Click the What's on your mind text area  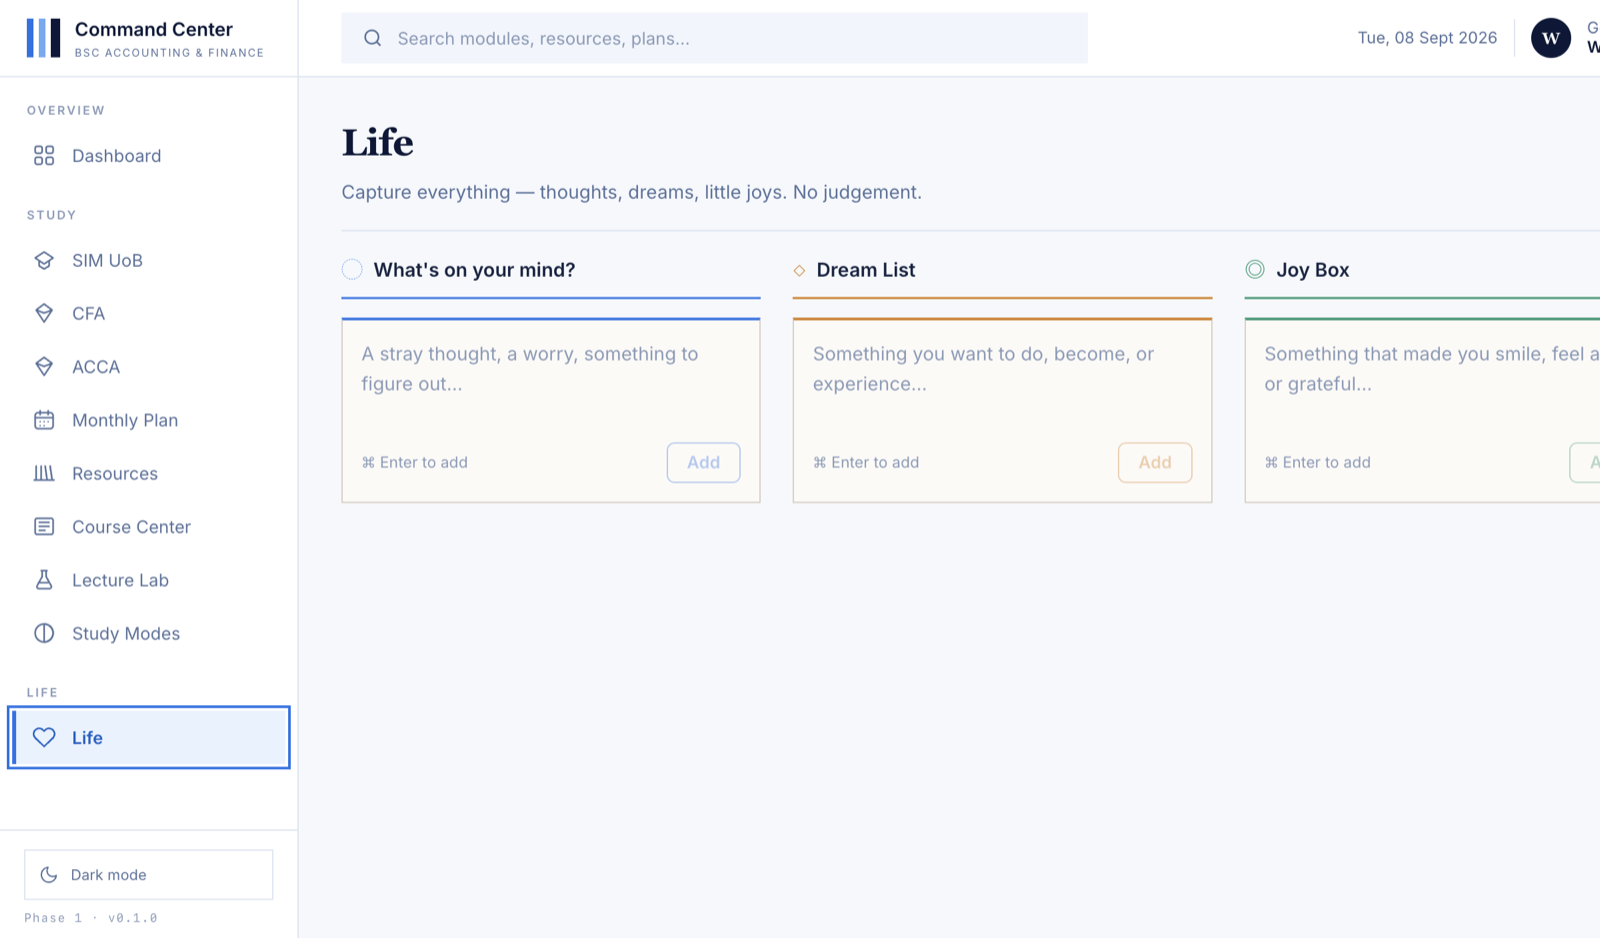(x=551, y=380)
